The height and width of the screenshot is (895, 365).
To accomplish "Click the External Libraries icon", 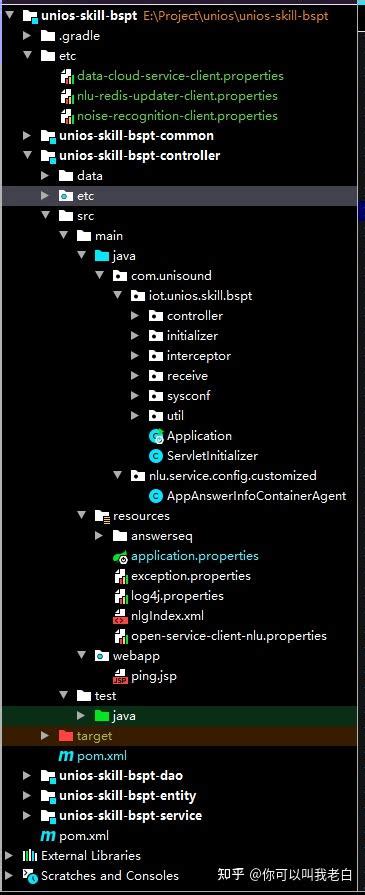I will pyautogui.click(x=30, y=856).
